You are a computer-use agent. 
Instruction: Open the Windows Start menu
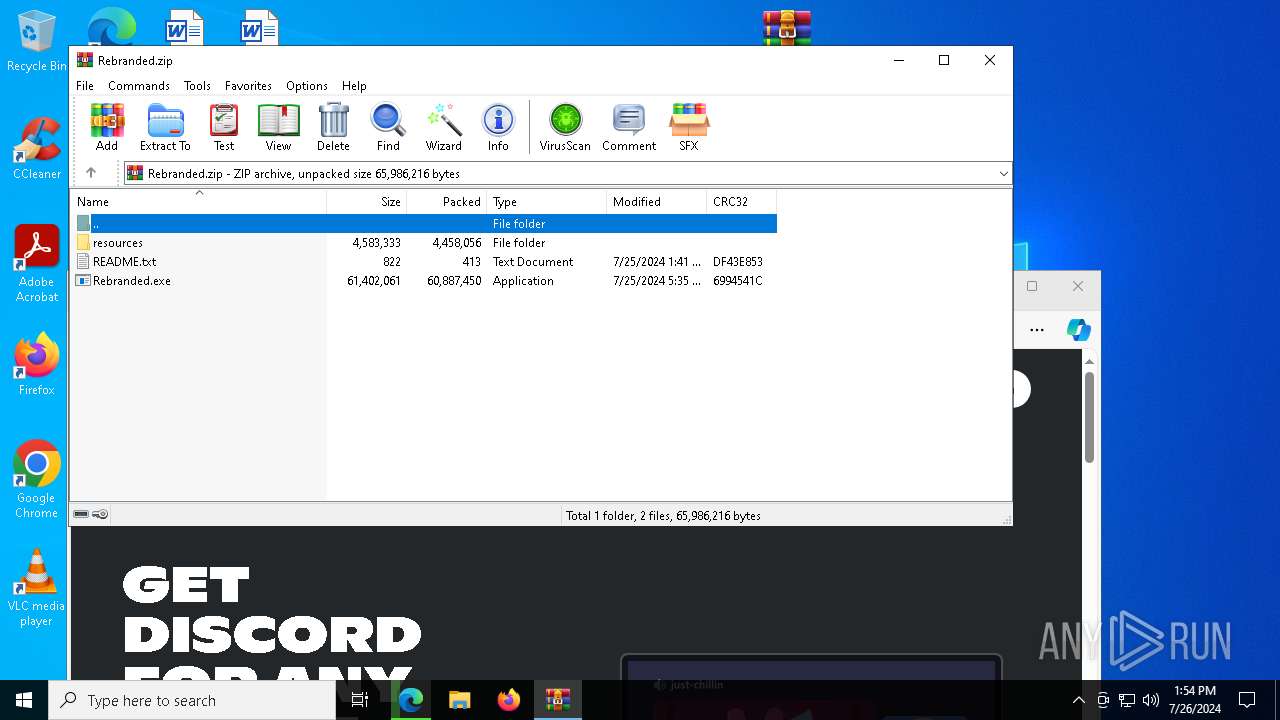tap(24, 700)
